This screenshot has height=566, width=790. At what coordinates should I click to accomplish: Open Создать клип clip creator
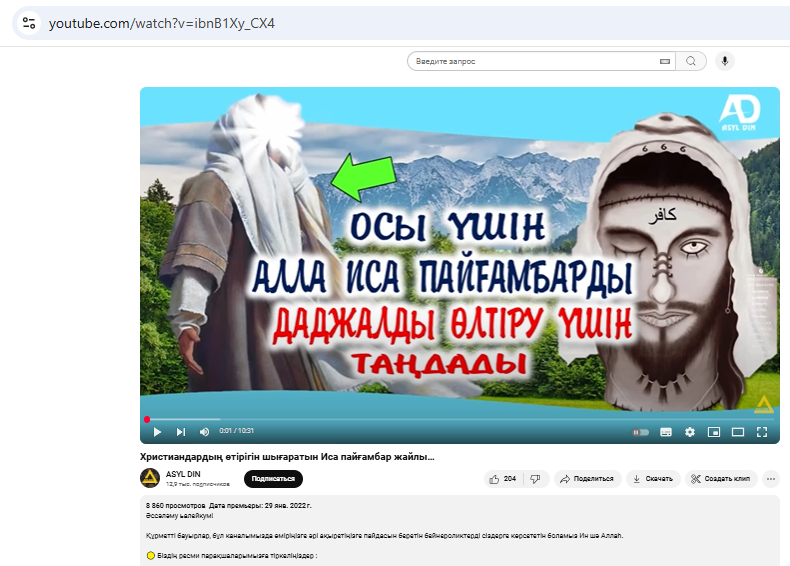(720, 479)
